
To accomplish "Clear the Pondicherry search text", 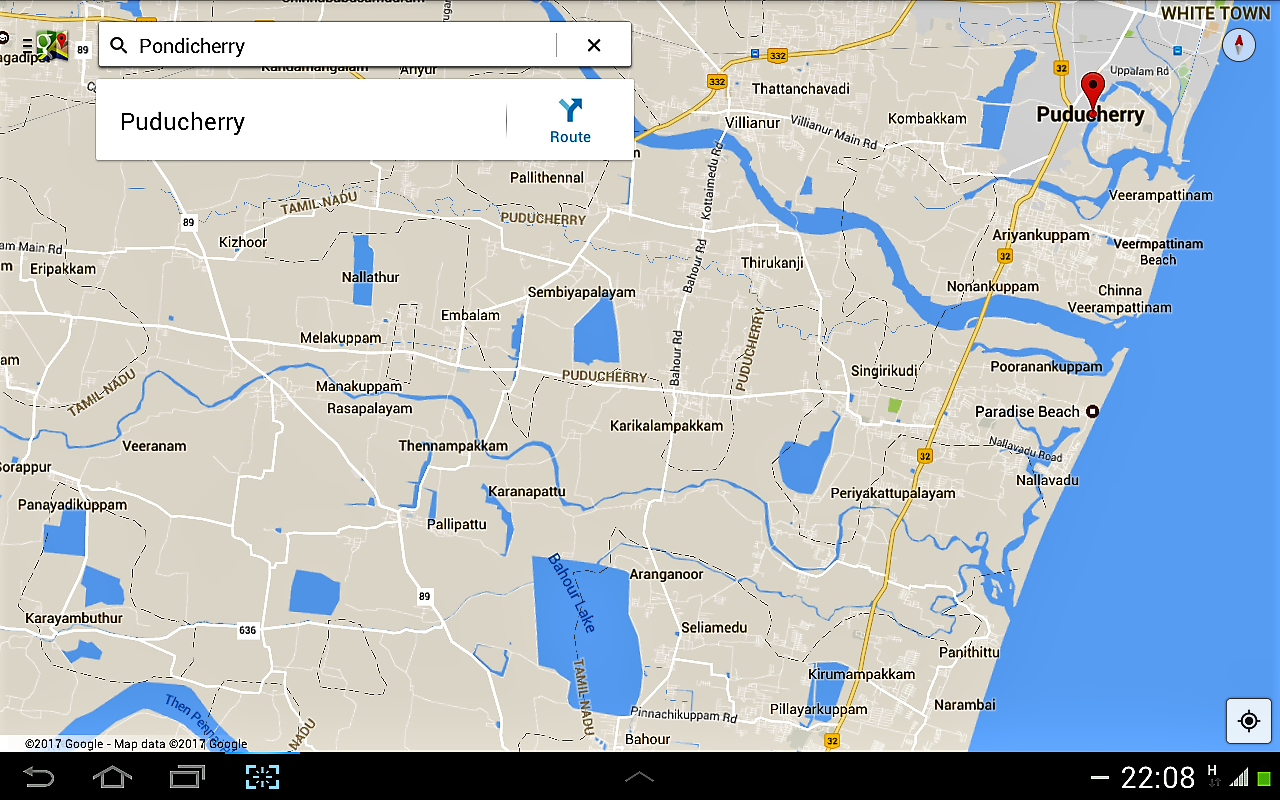I will 594,45.
